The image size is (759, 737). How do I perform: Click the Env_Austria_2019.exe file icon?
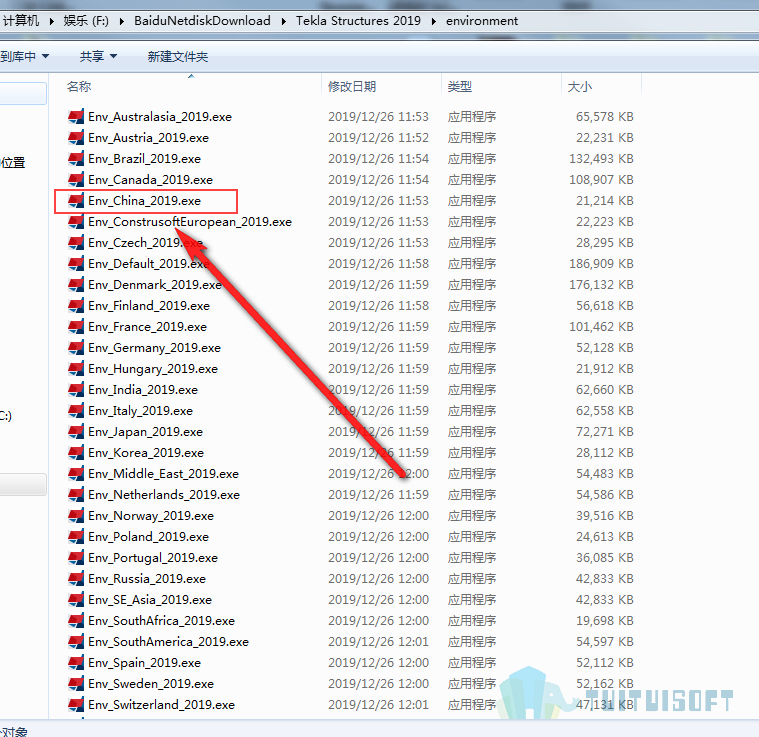tap(76, 137)
